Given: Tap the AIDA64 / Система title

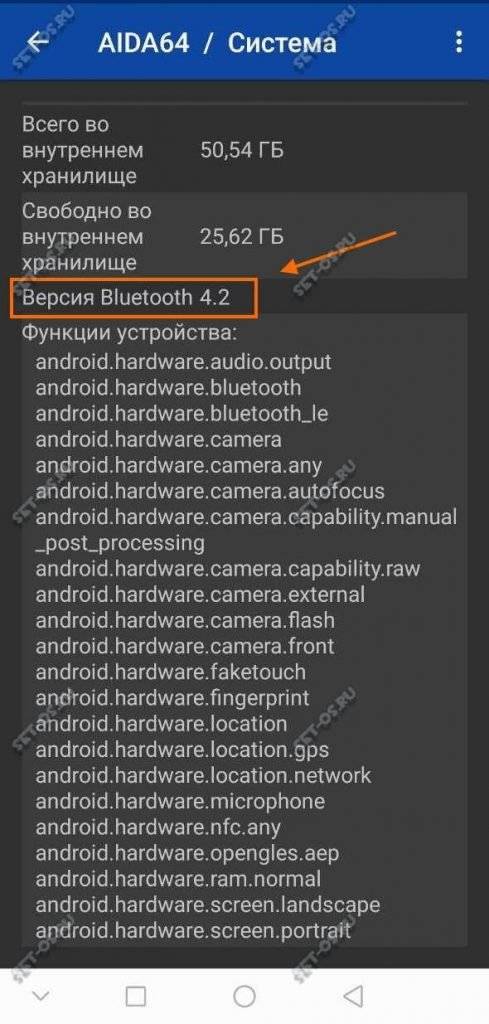Looking at the screenshot, I should (217, 43).
